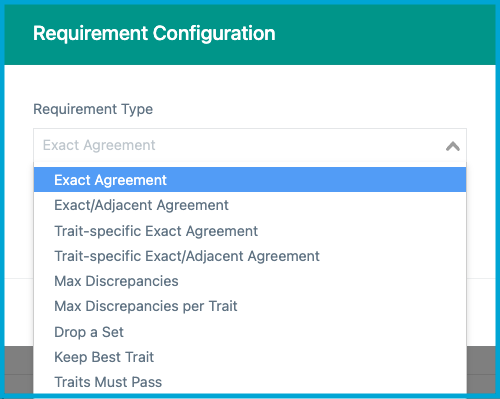Choose Keep Best Trait requirement
The width and height of the screenshot is (500, 399).
[250, 357]
